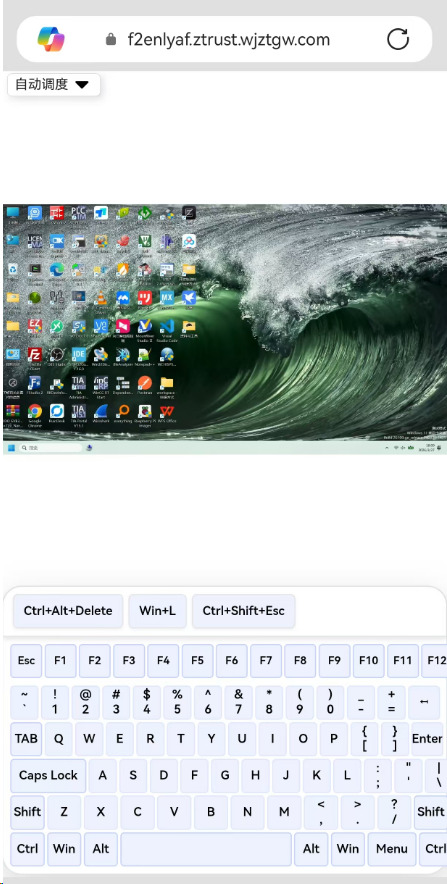The image size is (447, 884).
Task: Tap the backspace arrow key
Action: point(424,702)
